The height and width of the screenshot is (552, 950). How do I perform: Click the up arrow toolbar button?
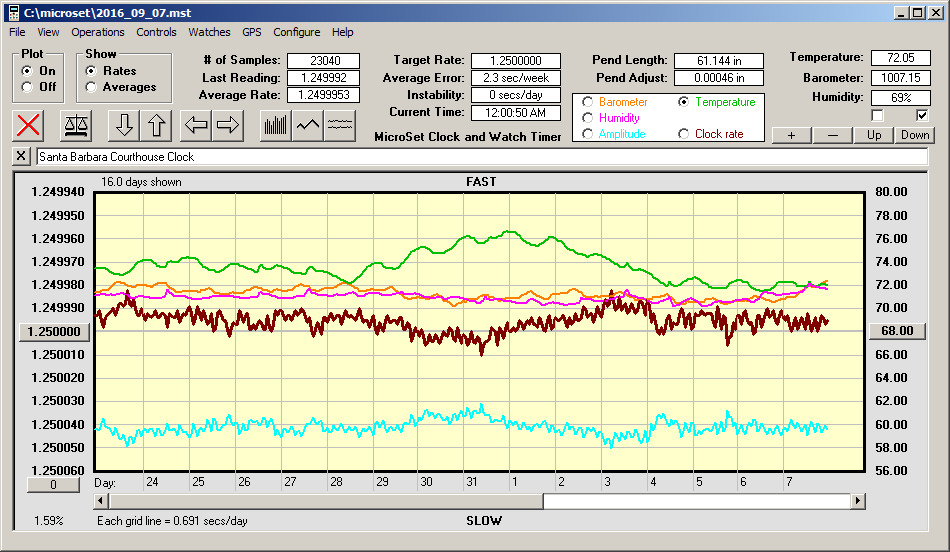coord(156,125)
